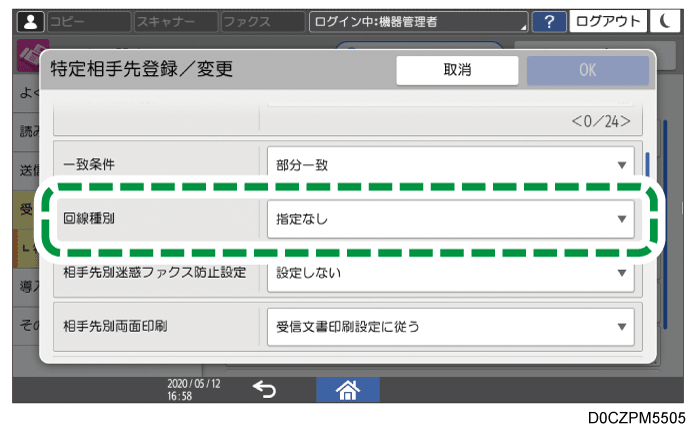Image resolution: width=695 pixels, height=431 pixels.
Task: Switch to ファクス function
Action: [263, 21]
